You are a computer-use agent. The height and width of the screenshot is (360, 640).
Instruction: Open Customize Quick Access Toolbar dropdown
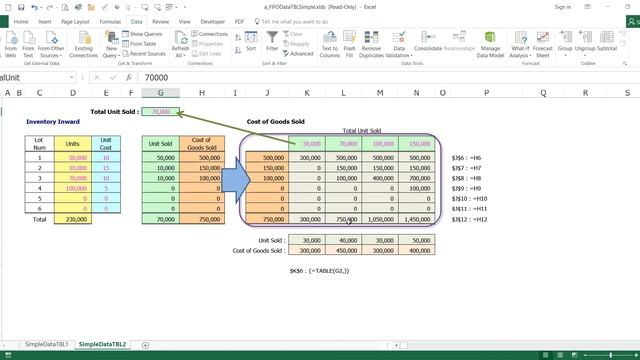click(184, 7)
